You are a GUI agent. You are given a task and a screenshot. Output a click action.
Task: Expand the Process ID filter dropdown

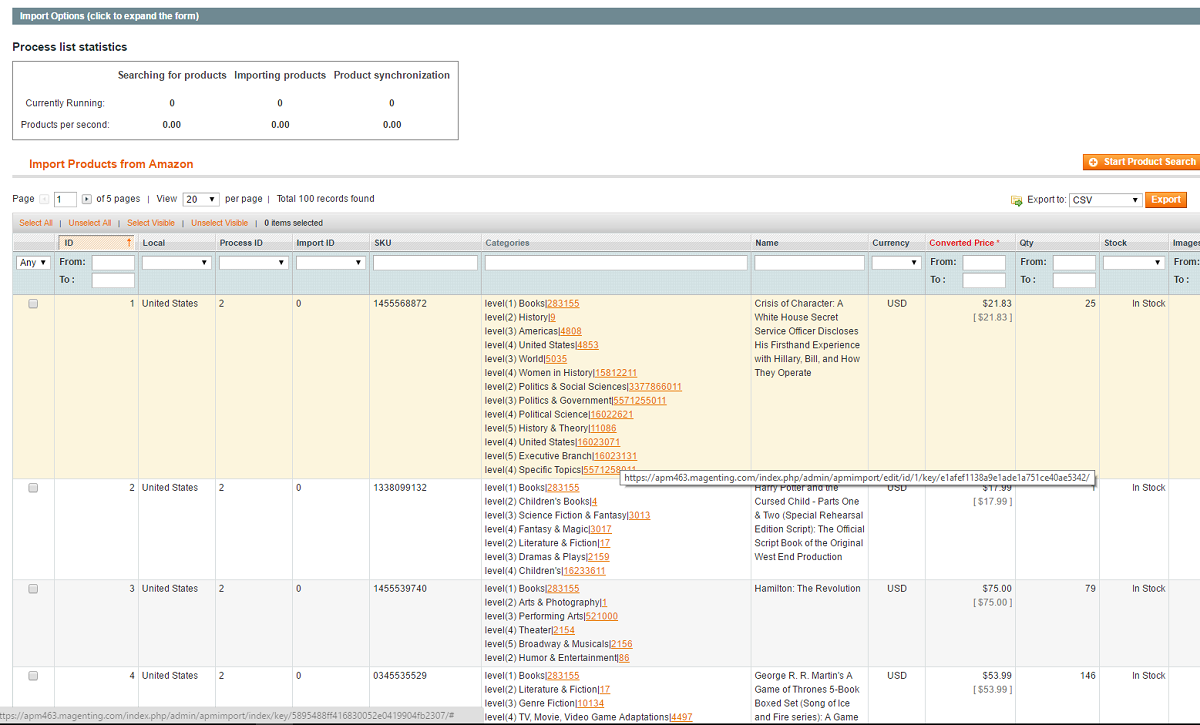pyautogui.click(x=254, y=263)
